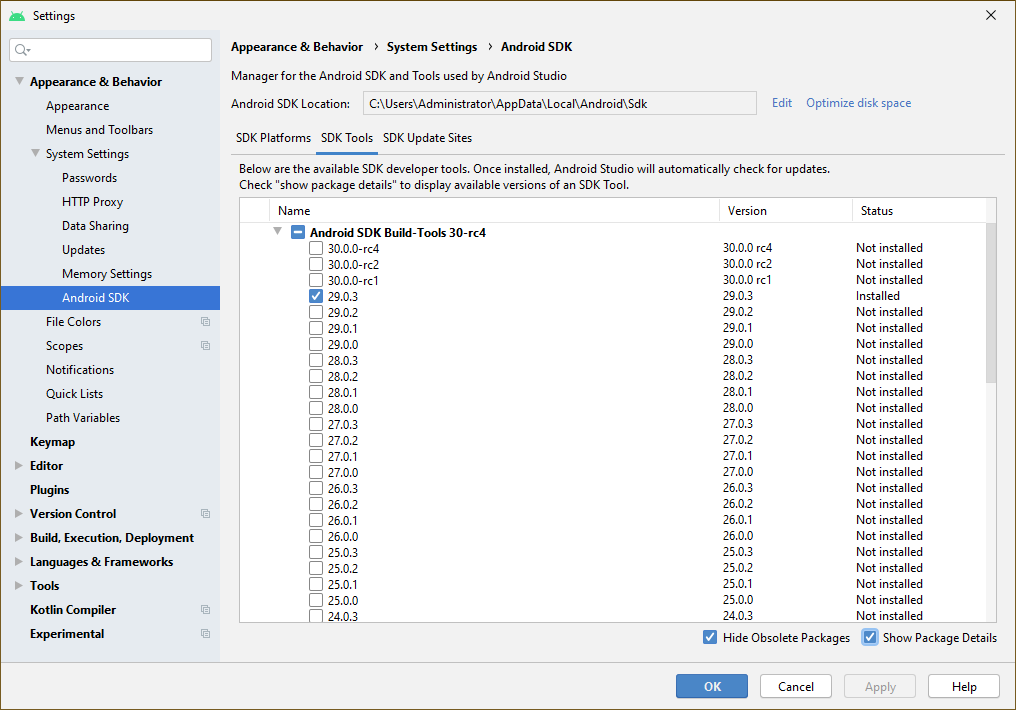Expand Languages & Frameworks section

(19, 561)
